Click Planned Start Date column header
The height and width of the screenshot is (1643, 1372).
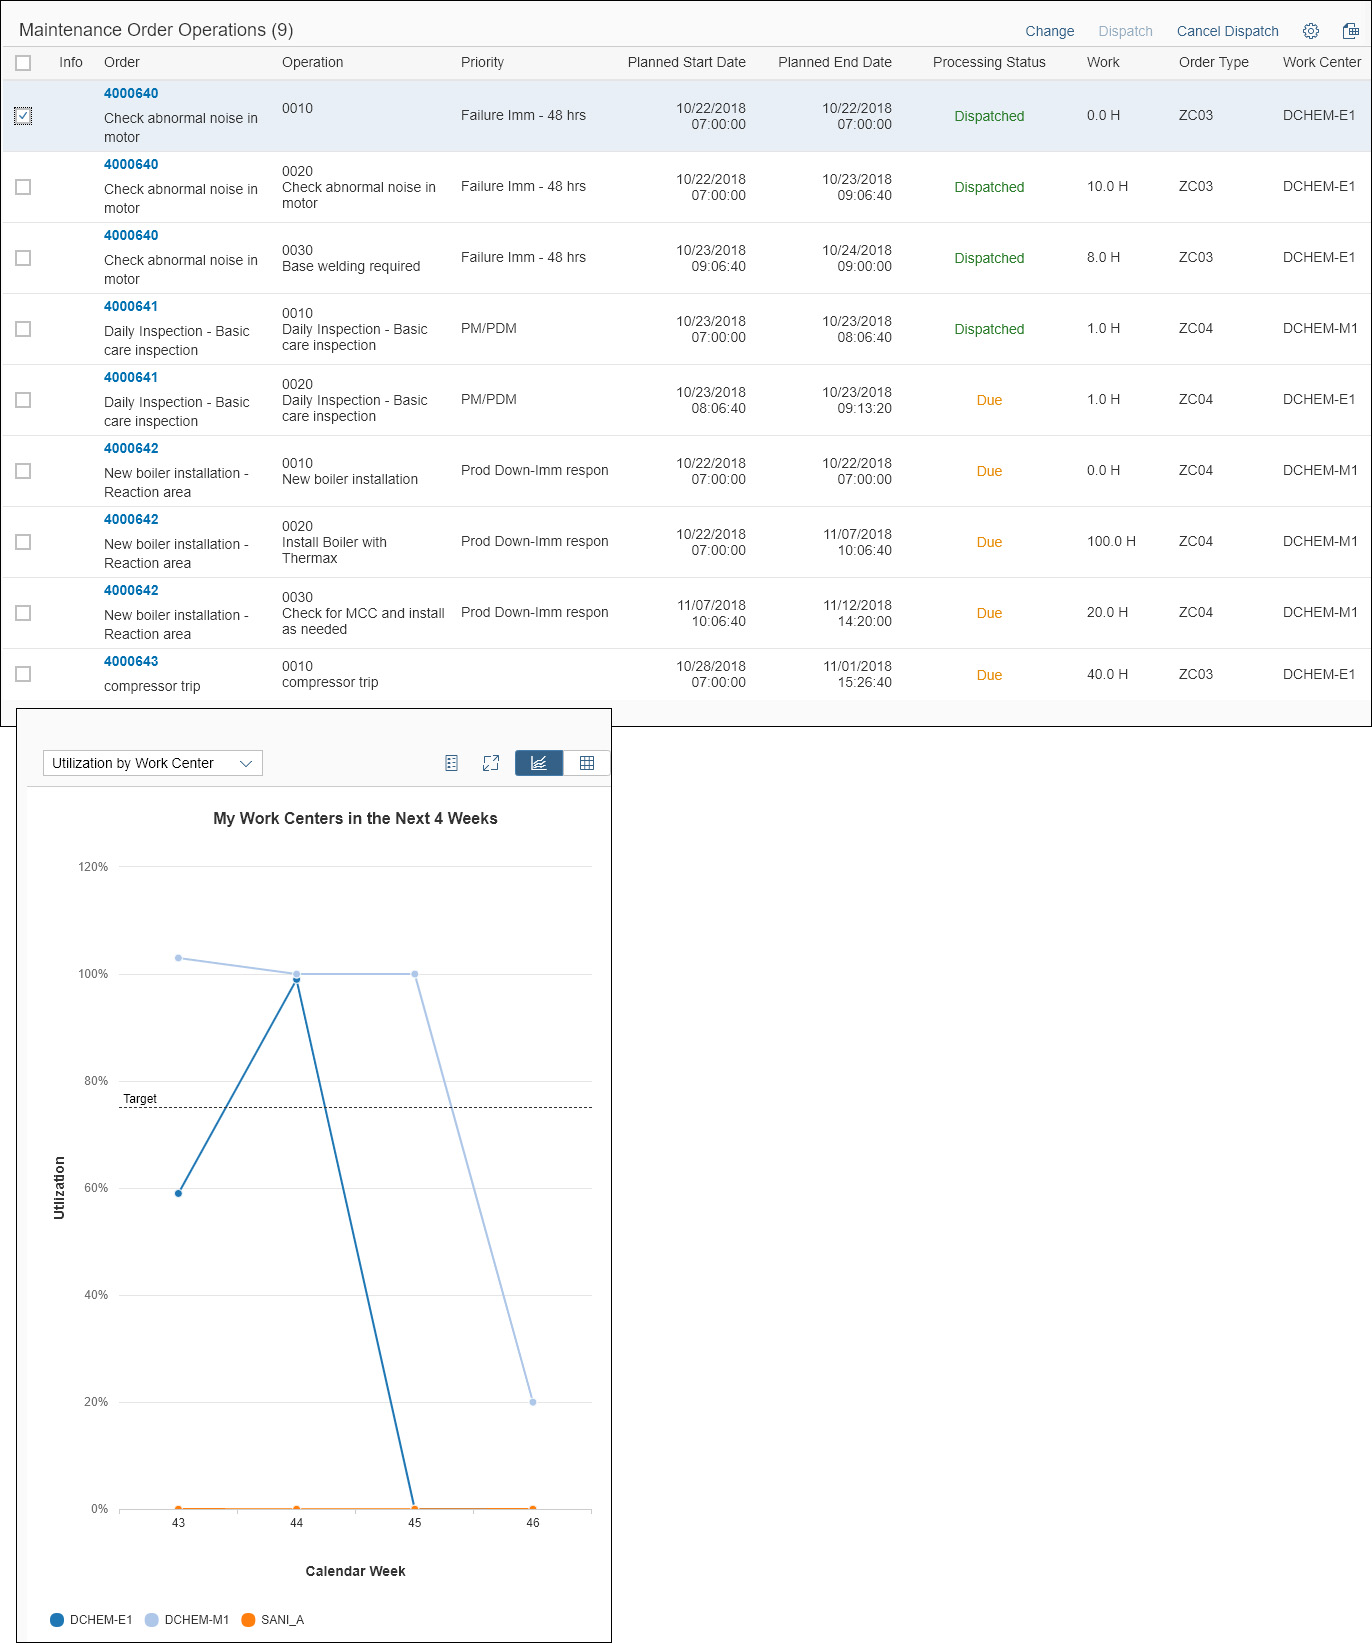686,62
